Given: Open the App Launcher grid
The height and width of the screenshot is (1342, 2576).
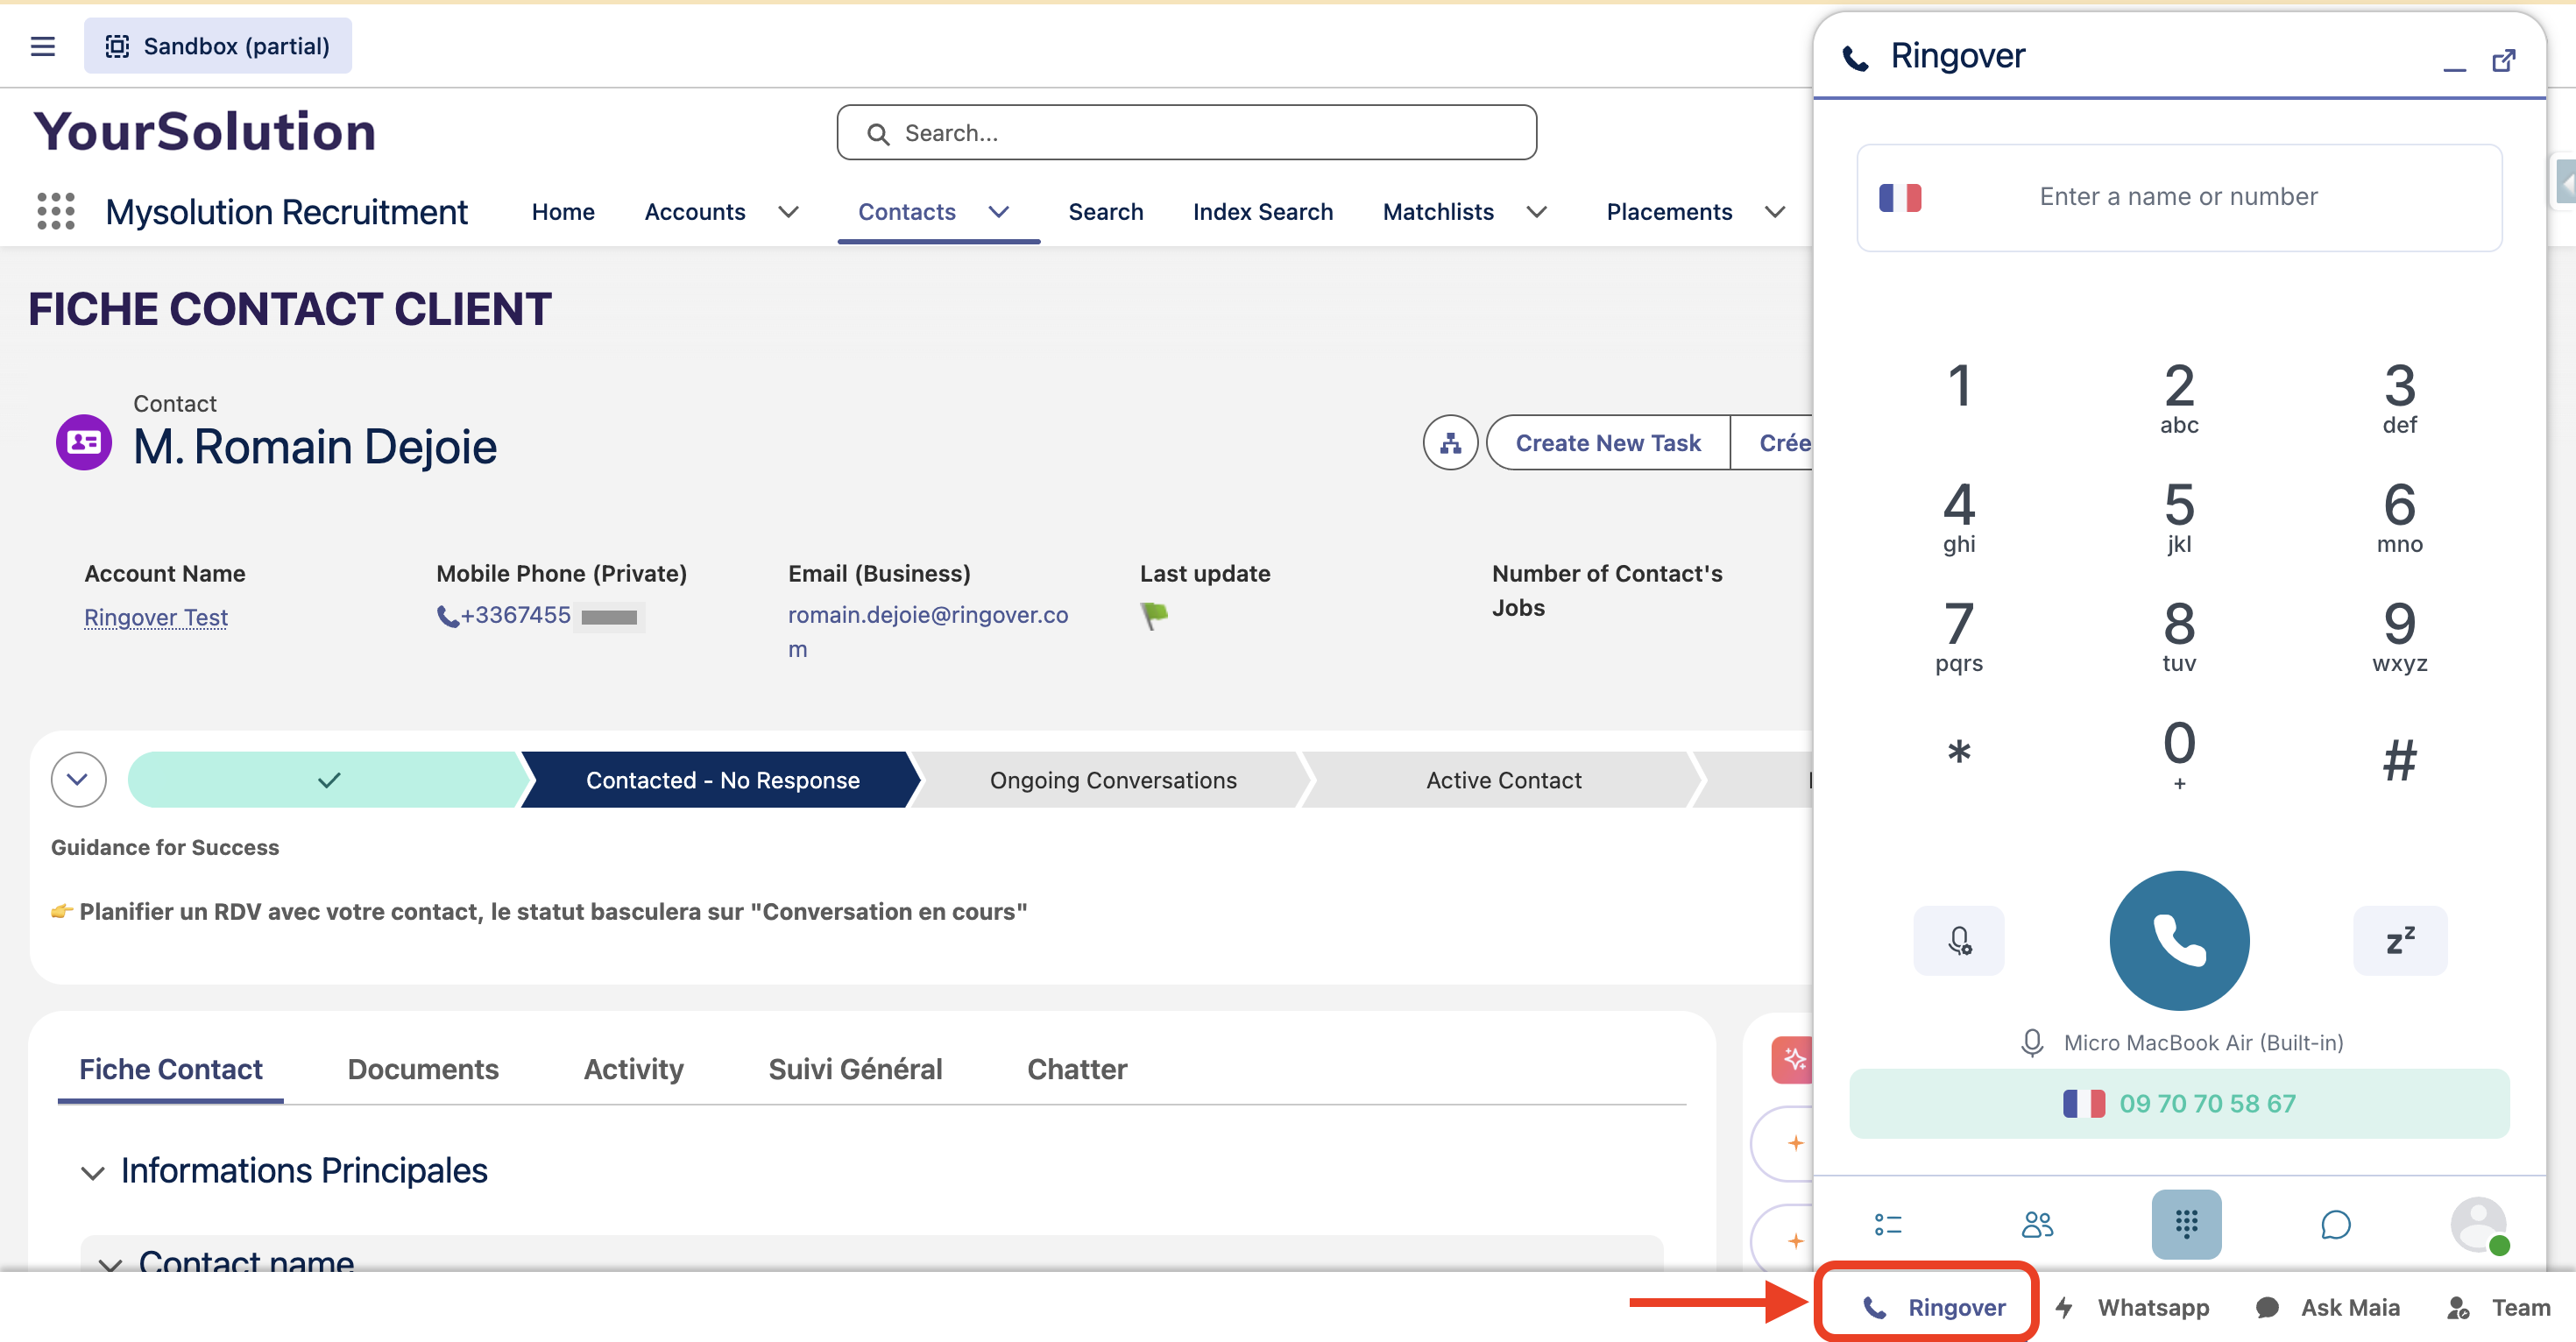Looking at the screenshot, I should click(x=56, y=211).
